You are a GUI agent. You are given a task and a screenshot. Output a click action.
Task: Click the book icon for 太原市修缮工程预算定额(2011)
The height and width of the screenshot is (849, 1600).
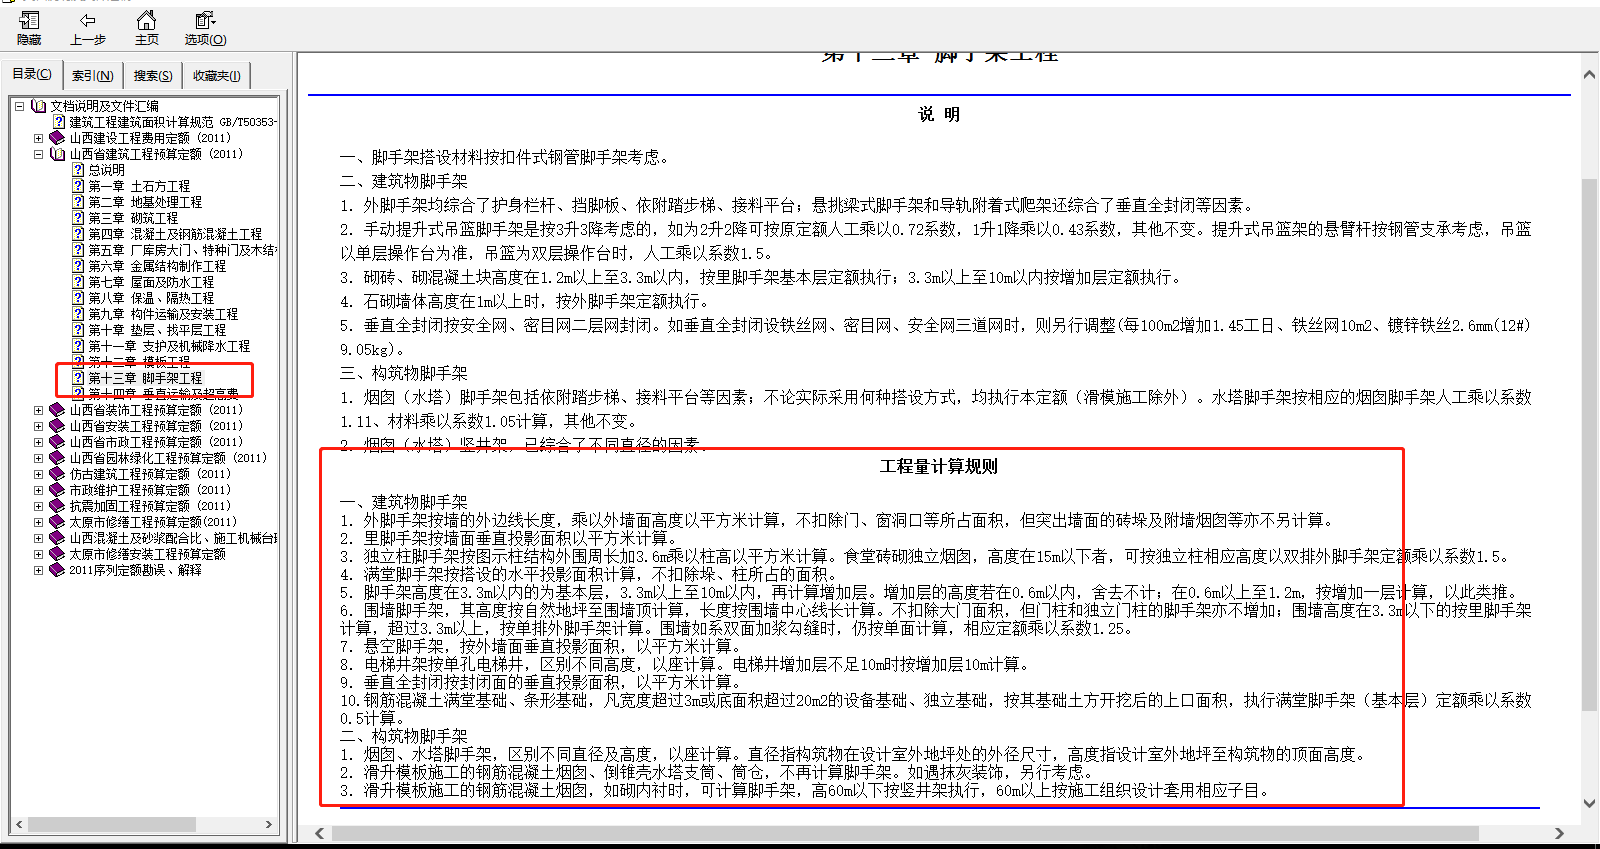pyautogui.click(x=57, y=522)
